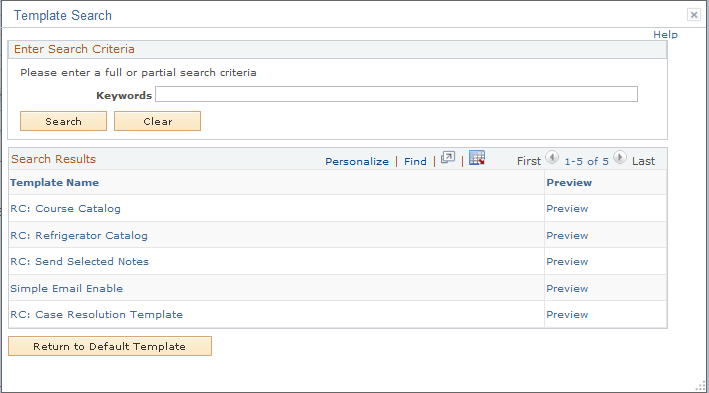Go to First results page
This screenshot has height=393, width=709.
pyautogui.click(x=529, y=161)
